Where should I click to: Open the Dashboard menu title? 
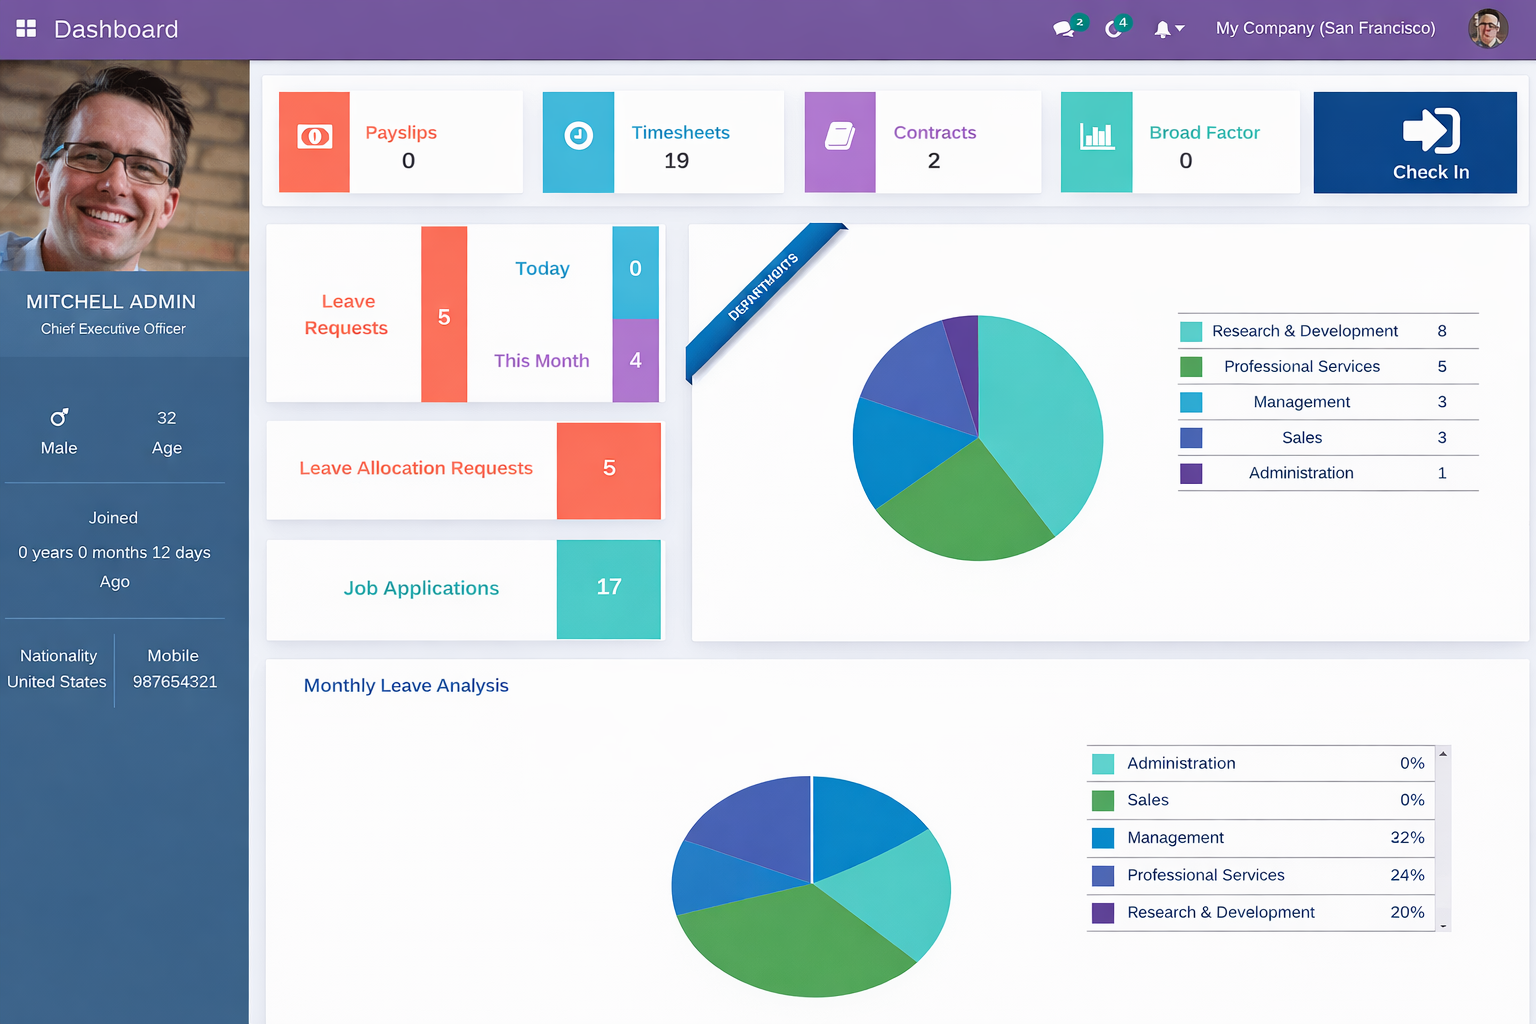(x=116, y=29)
